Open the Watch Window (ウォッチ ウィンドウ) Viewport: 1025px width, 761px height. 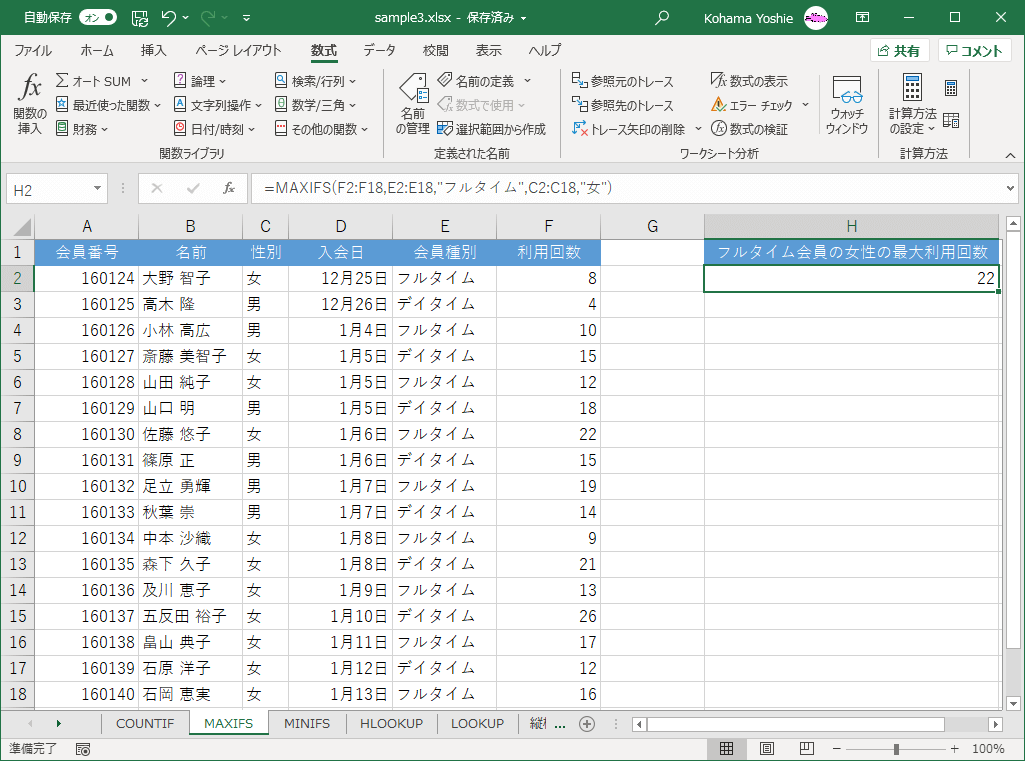coord(847,104)
